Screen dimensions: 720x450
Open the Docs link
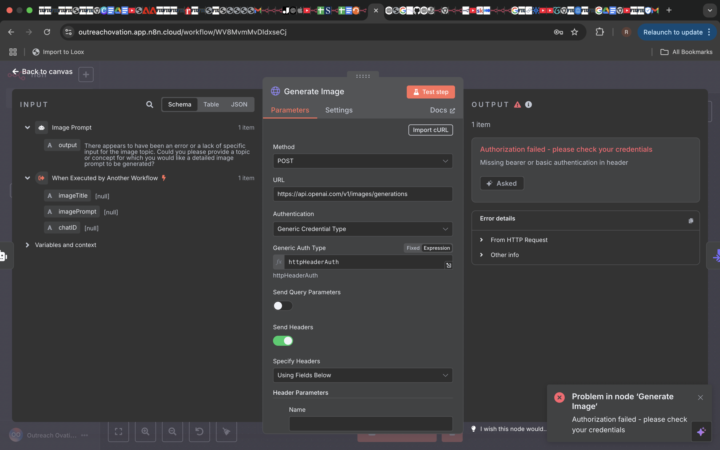(442, 110)
